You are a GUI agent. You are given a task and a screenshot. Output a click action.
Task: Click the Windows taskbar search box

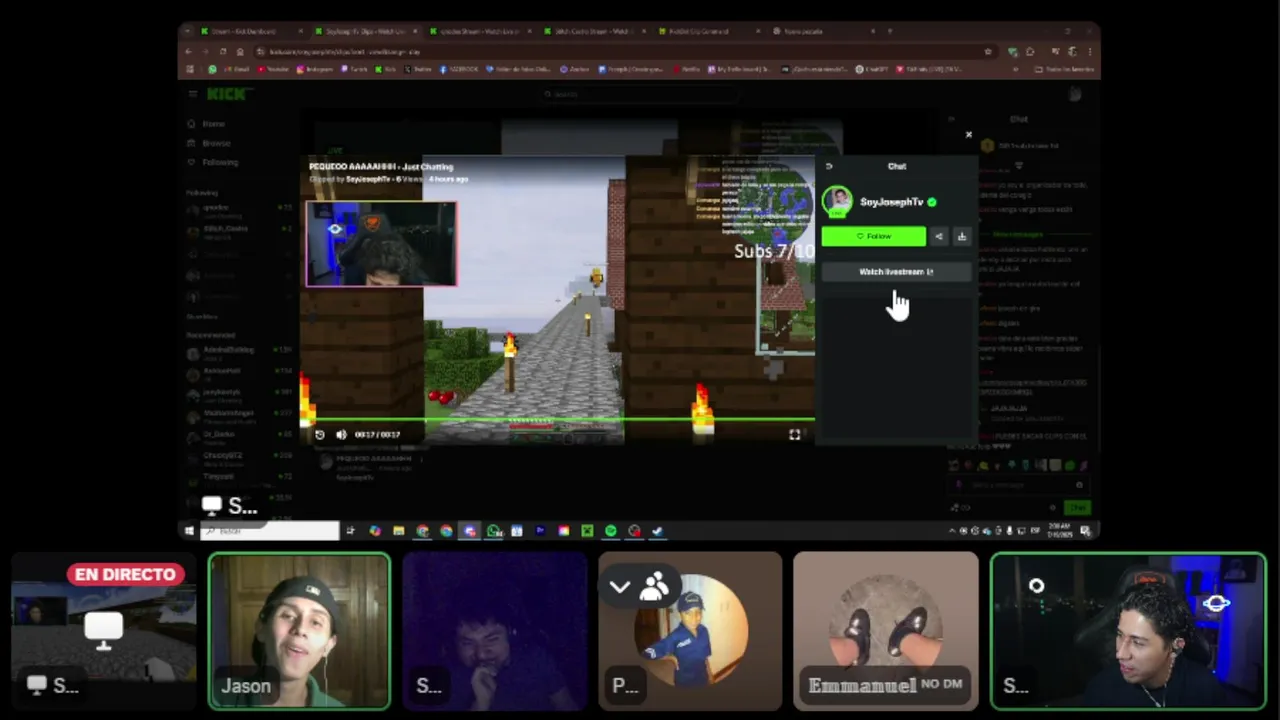click(270, 531)
